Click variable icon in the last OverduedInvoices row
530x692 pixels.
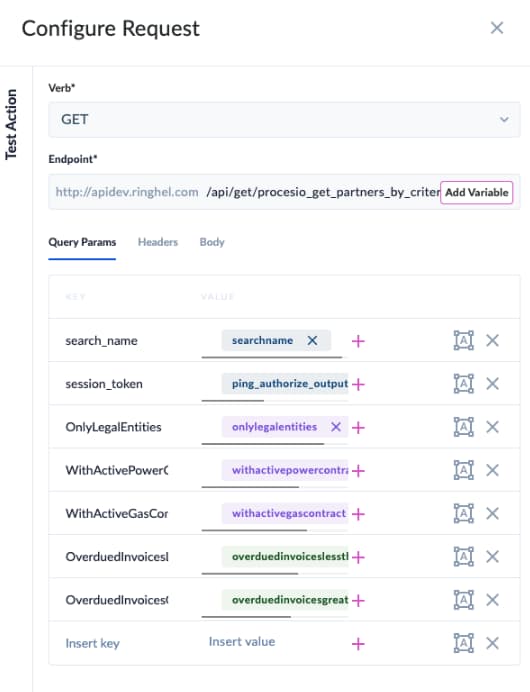[463, 600]
